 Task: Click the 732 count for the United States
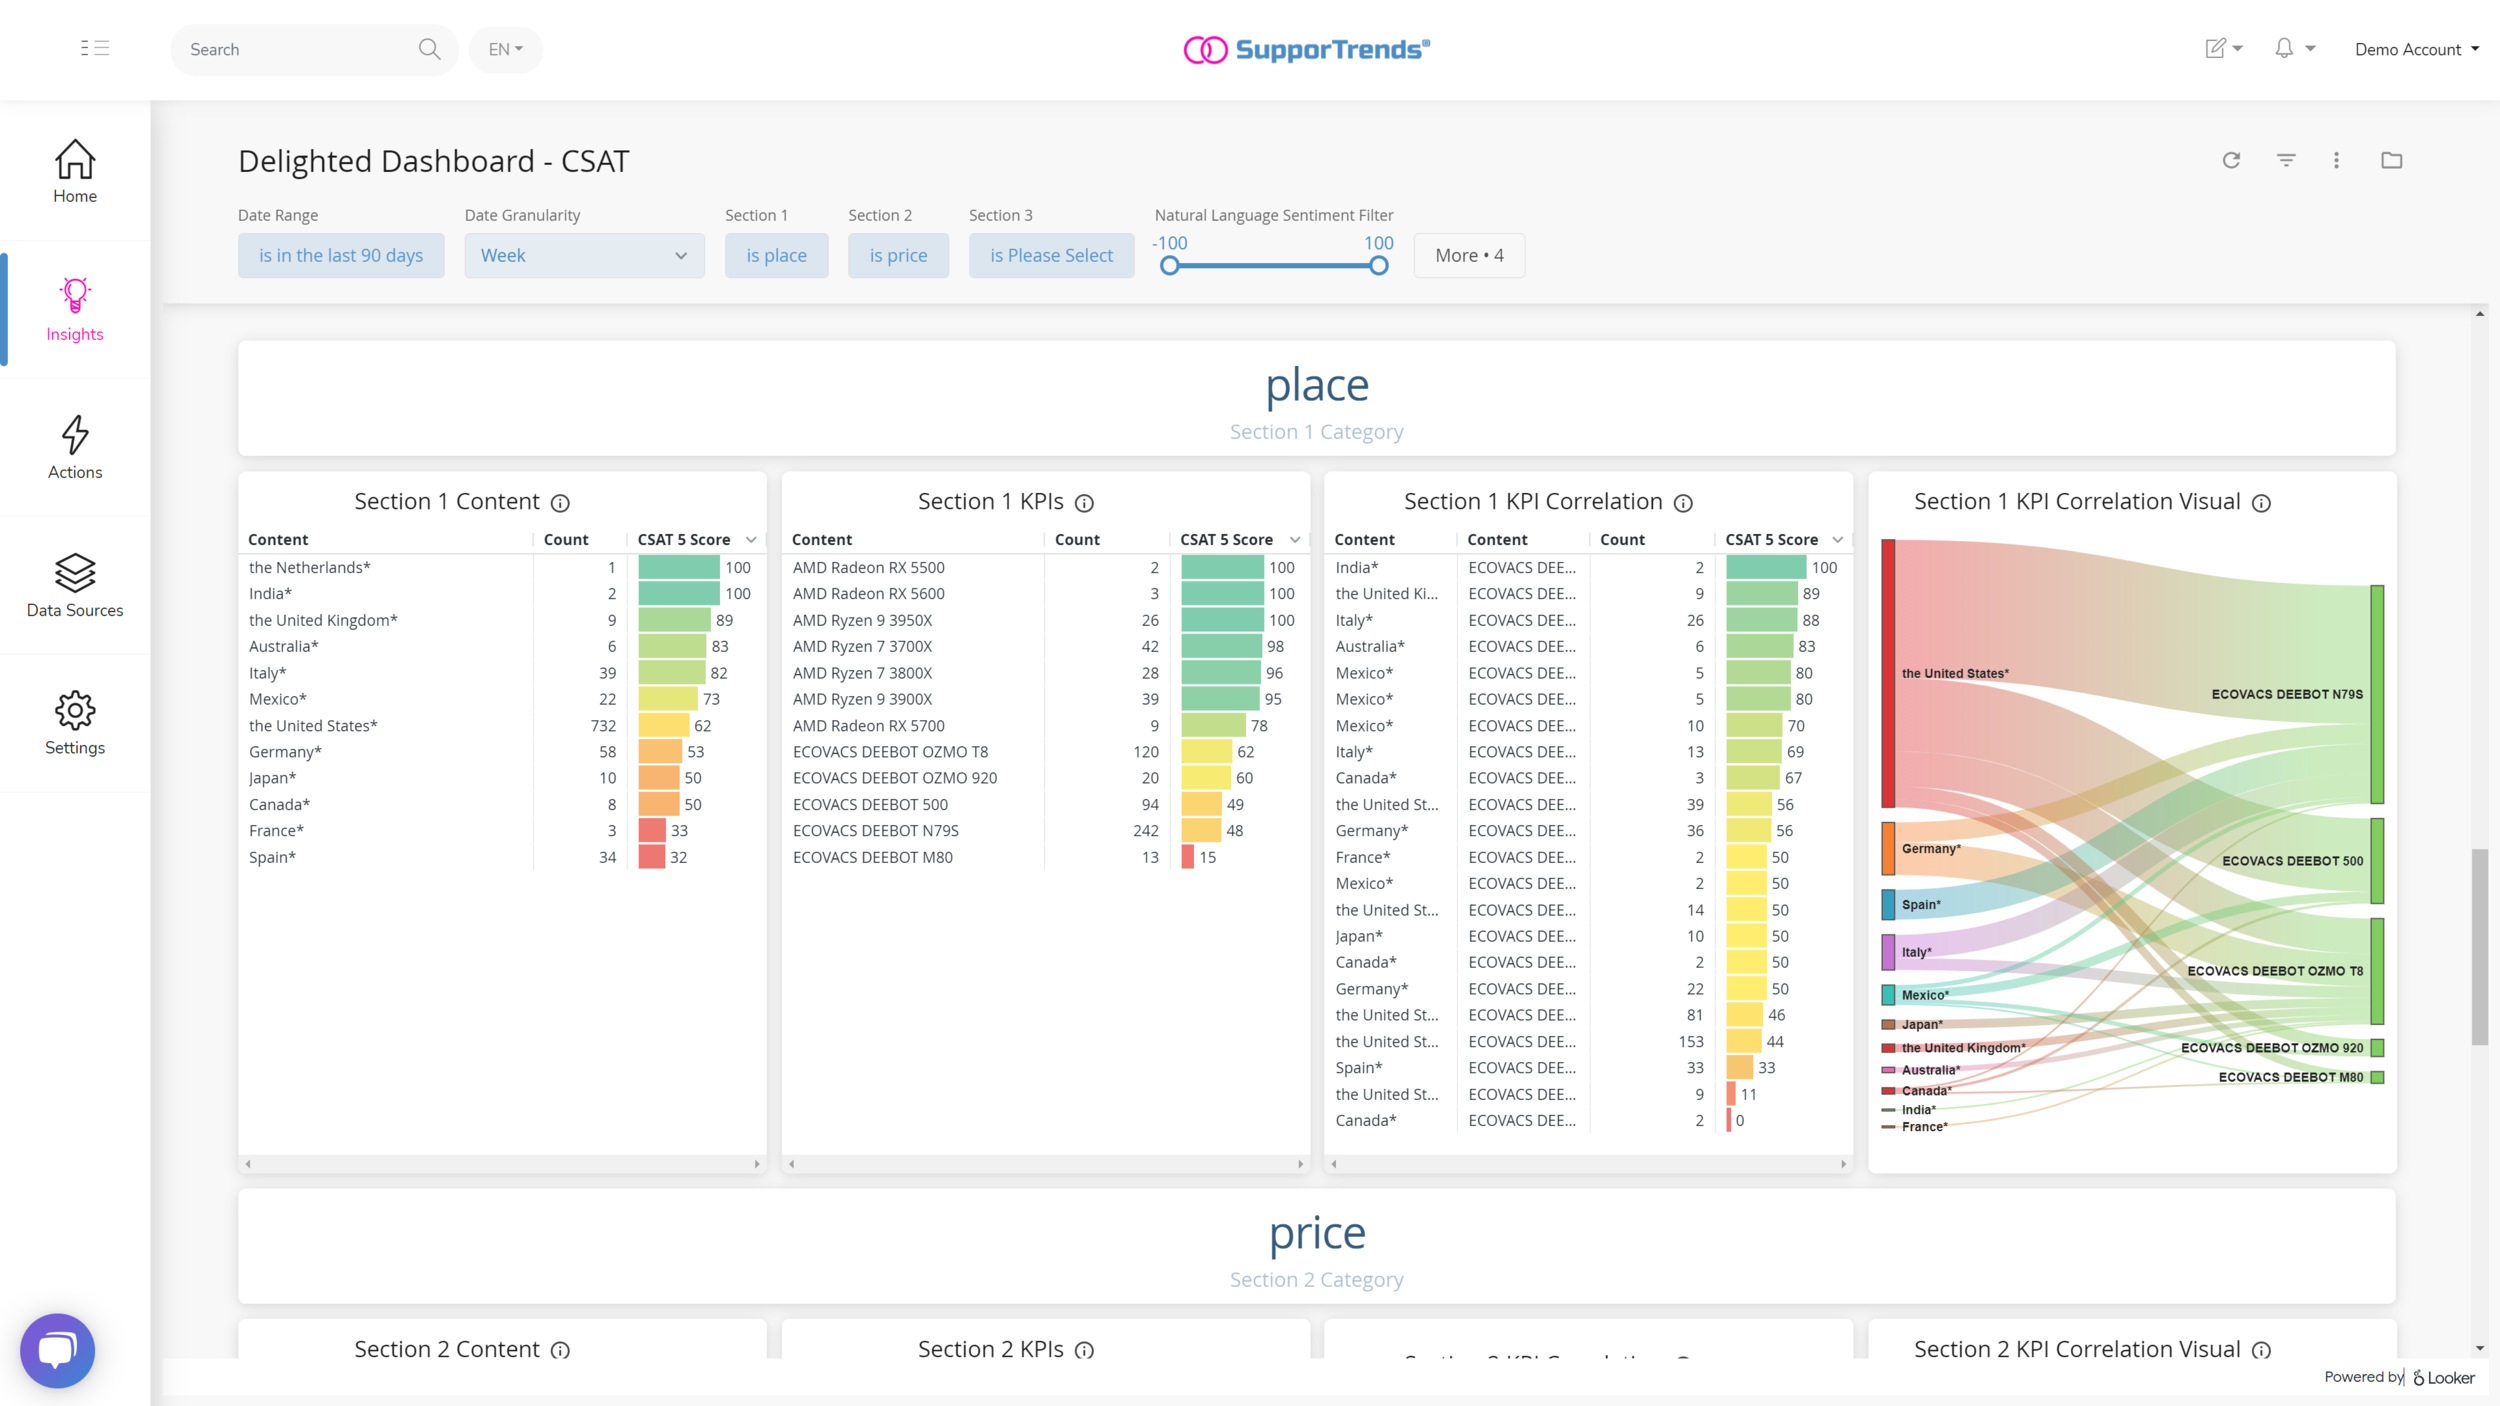603,726
